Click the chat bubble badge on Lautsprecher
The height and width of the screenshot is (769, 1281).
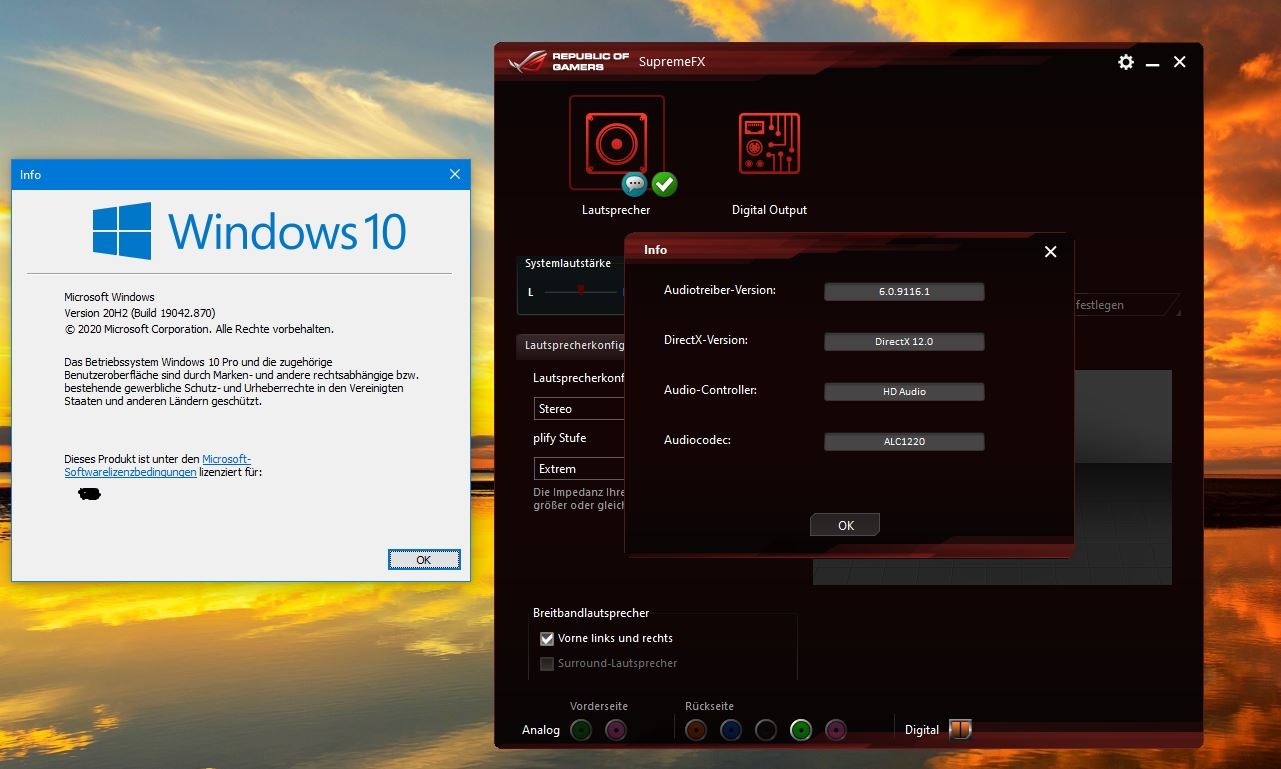(x=635, y=184)
